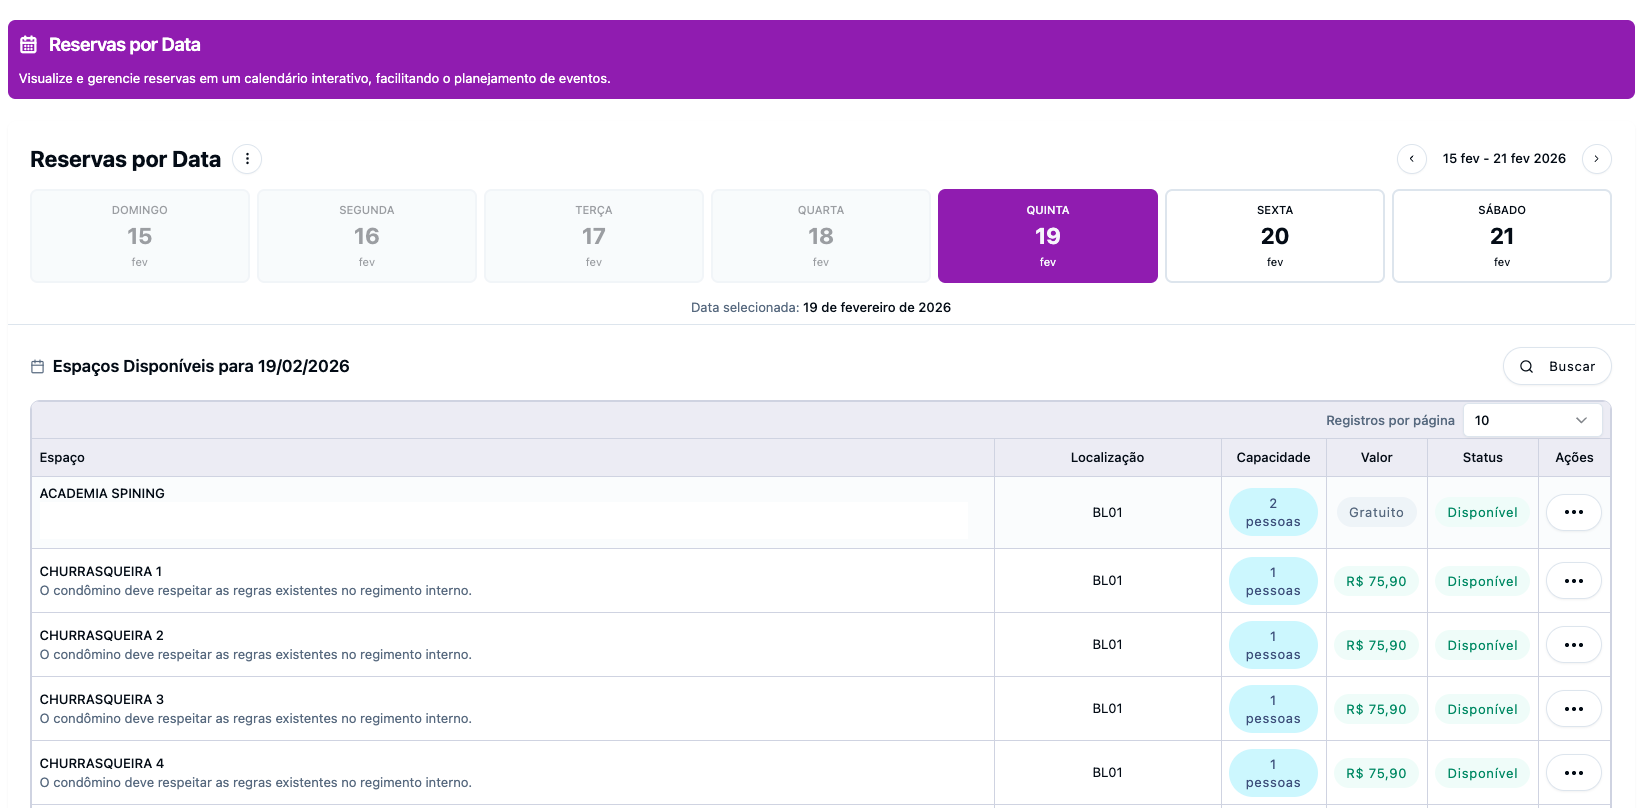This screenshot has height=808, width=1649.
Task: Open the options menu beside Reservas por Data
Action: click(247, 159)
